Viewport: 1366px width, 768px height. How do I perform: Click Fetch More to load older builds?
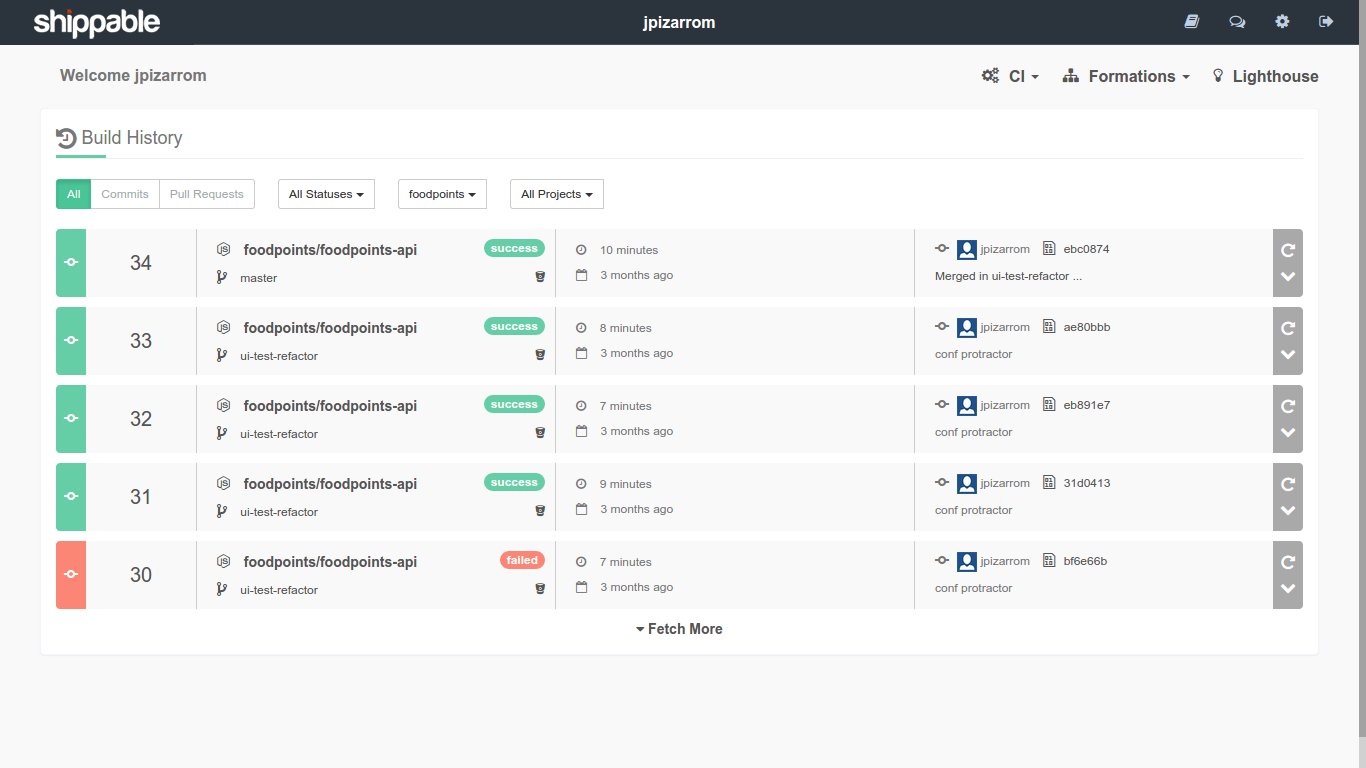(679, 629)
